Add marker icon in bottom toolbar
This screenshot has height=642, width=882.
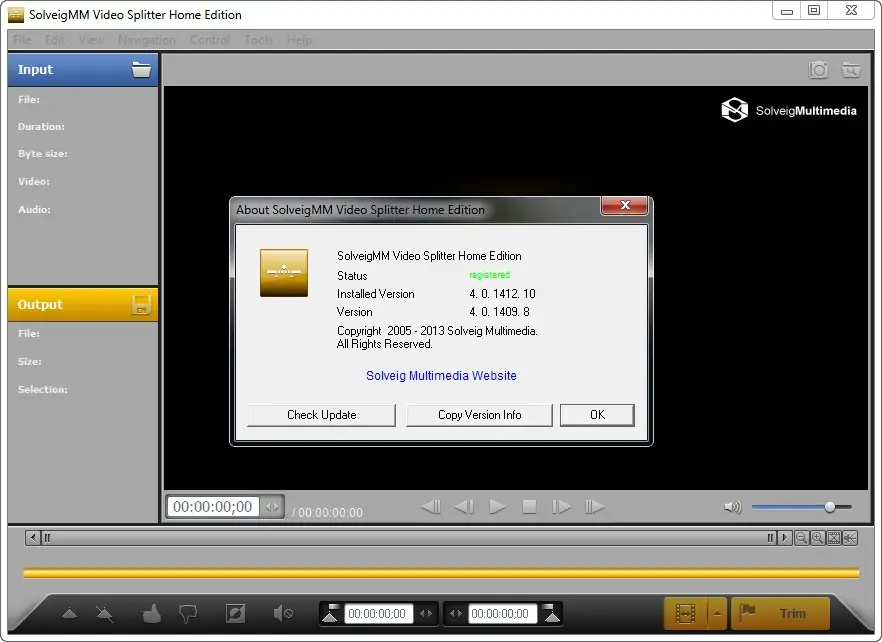[70, 613]
